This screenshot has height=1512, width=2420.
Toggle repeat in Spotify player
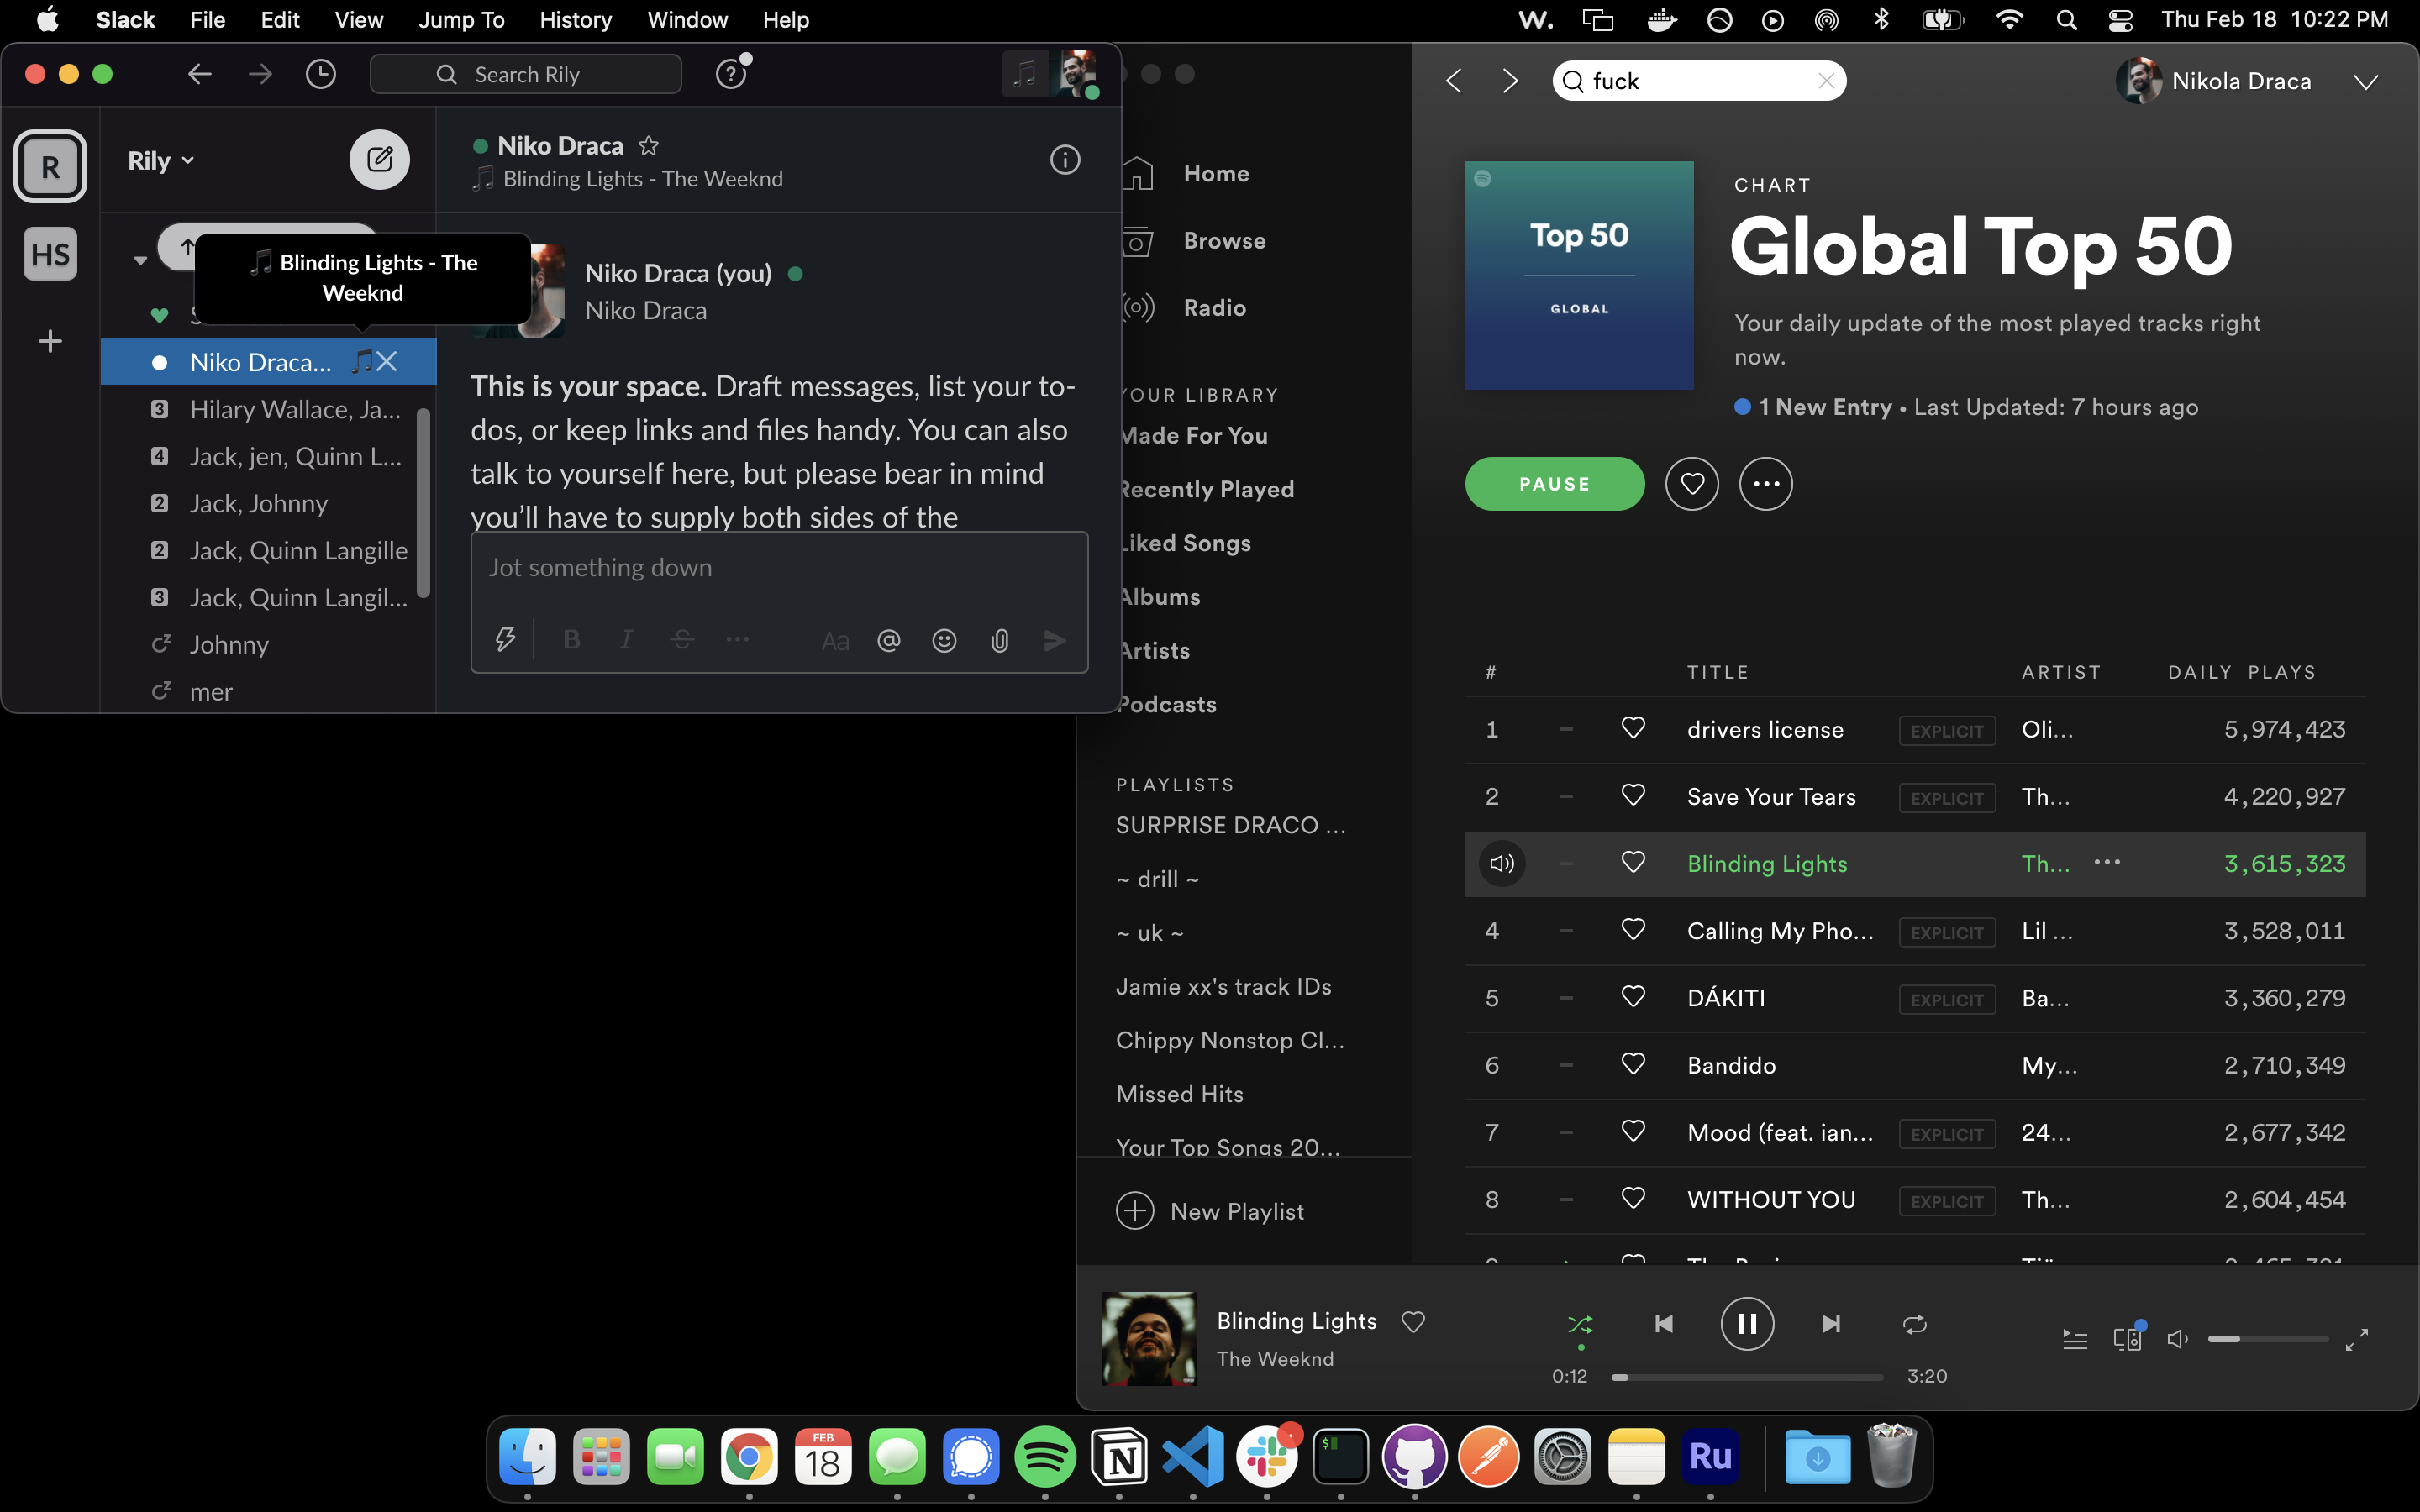pyautogui.click(x=1914, y=1324)
